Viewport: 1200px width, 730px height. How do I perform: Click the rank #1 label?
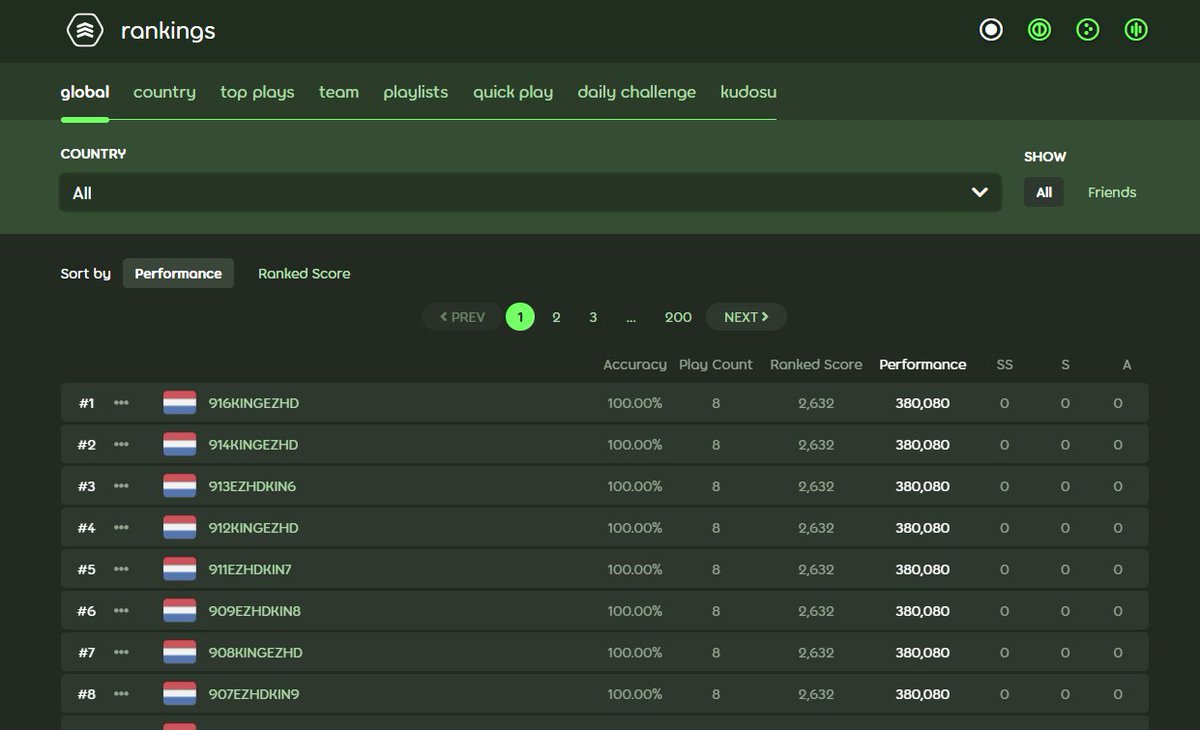(86, 403)
